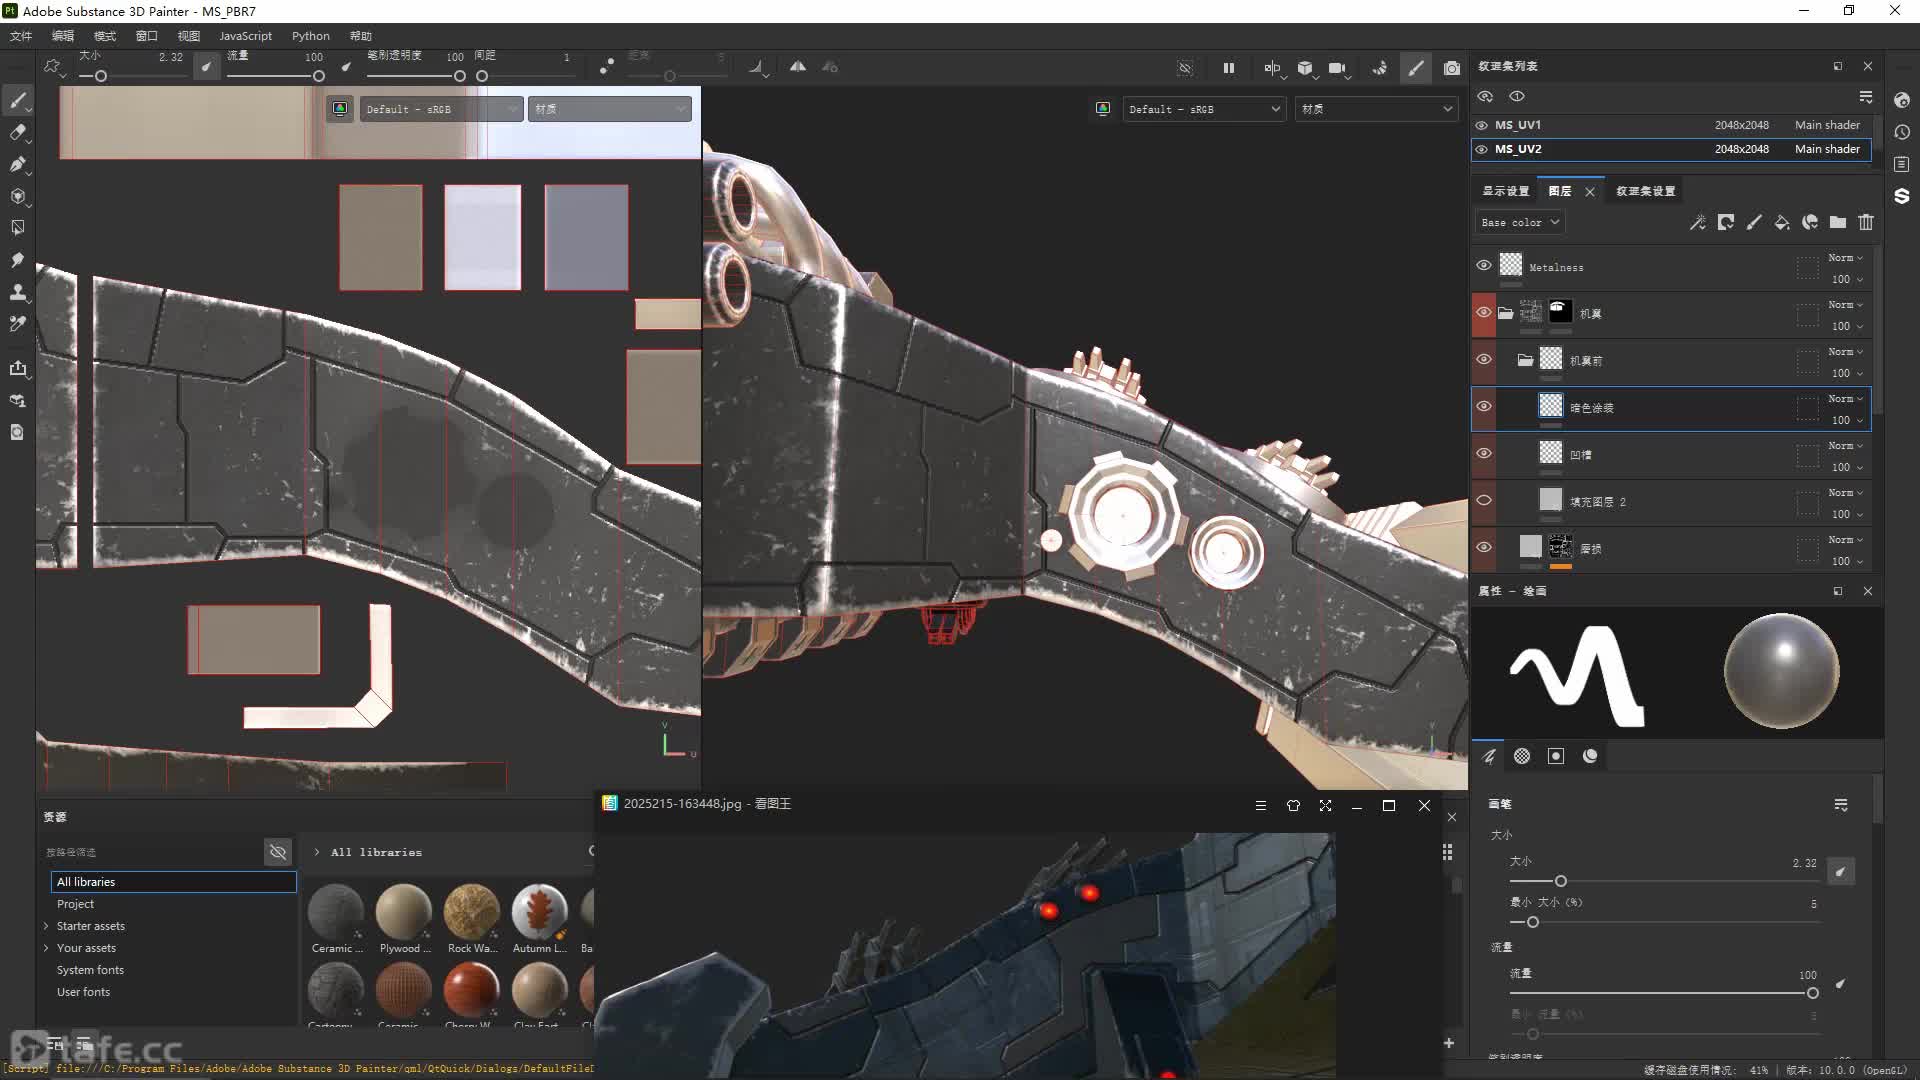Open the JavaScript menu

pyautogui.click(x=245, y=36)
